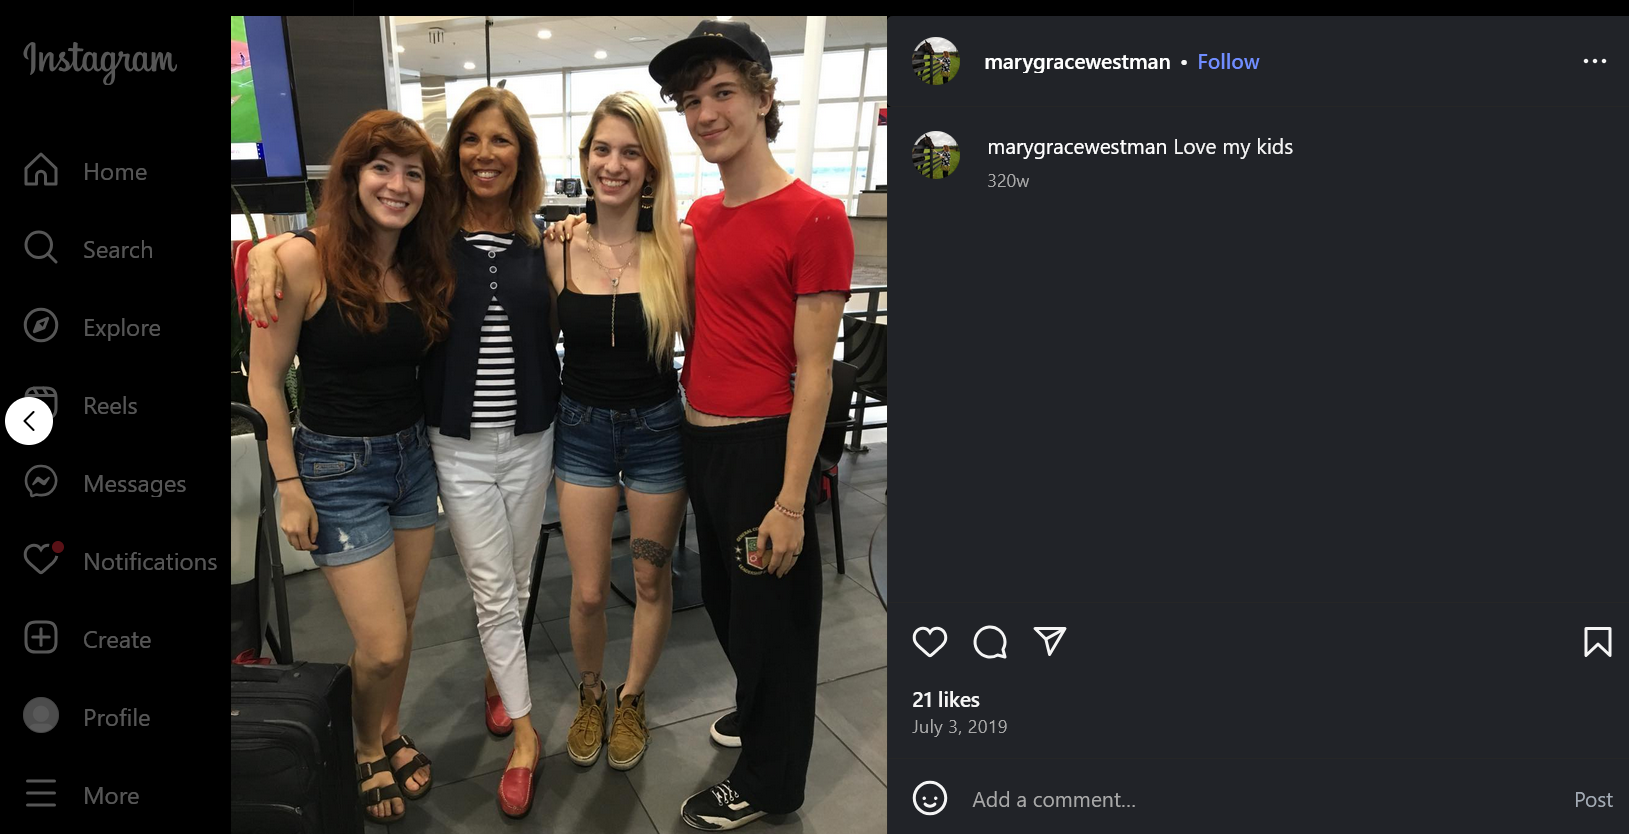The image size is (1629, 834).
Task: Create a new post via Create
Action: tap(87, 639)
